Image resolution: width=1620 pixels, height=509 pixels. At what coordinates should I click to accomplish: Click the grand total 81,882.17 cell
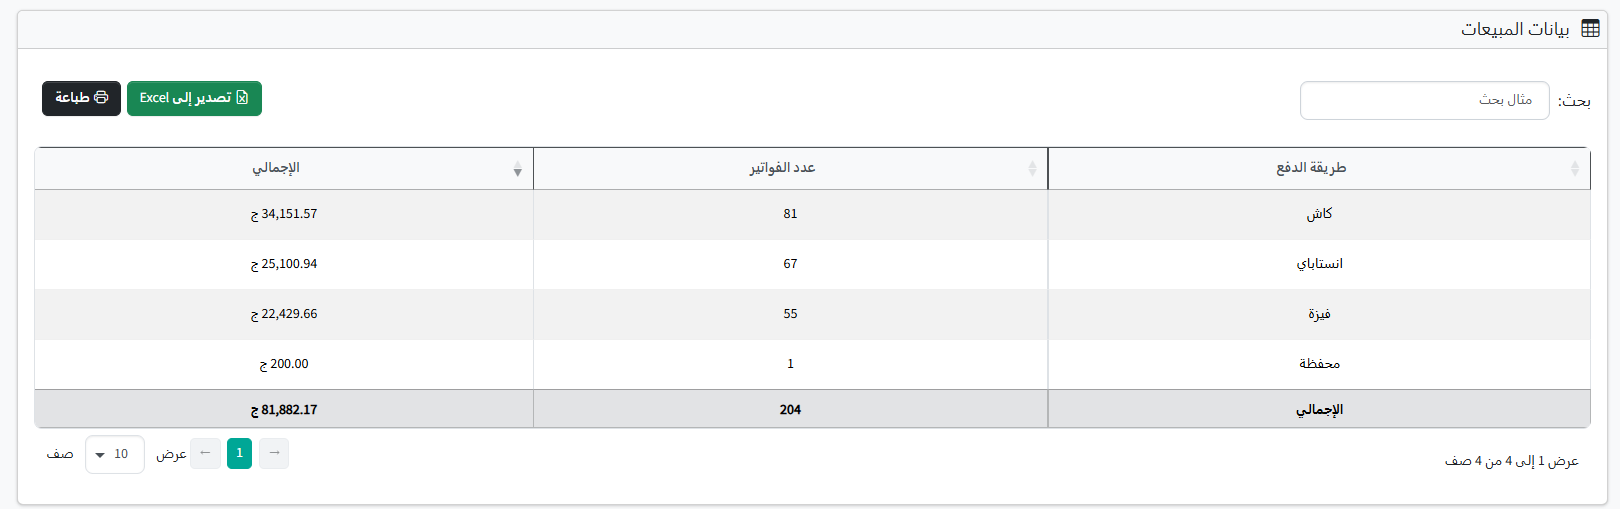pos(284,410)
